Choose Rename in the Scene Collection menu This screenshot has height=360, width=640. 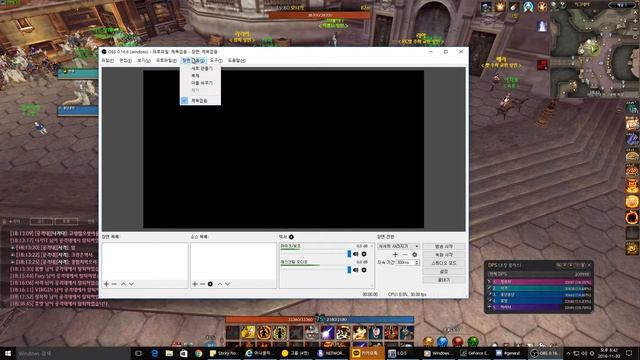pos(200,83)
